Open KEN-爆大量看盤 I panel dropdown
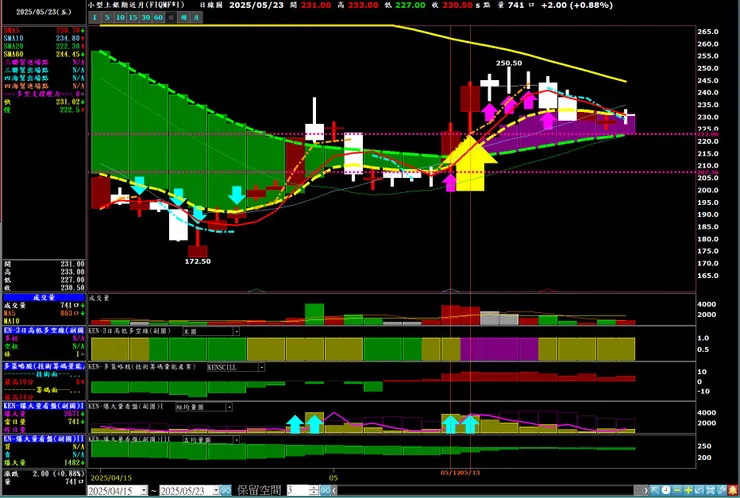 point(229,407)
